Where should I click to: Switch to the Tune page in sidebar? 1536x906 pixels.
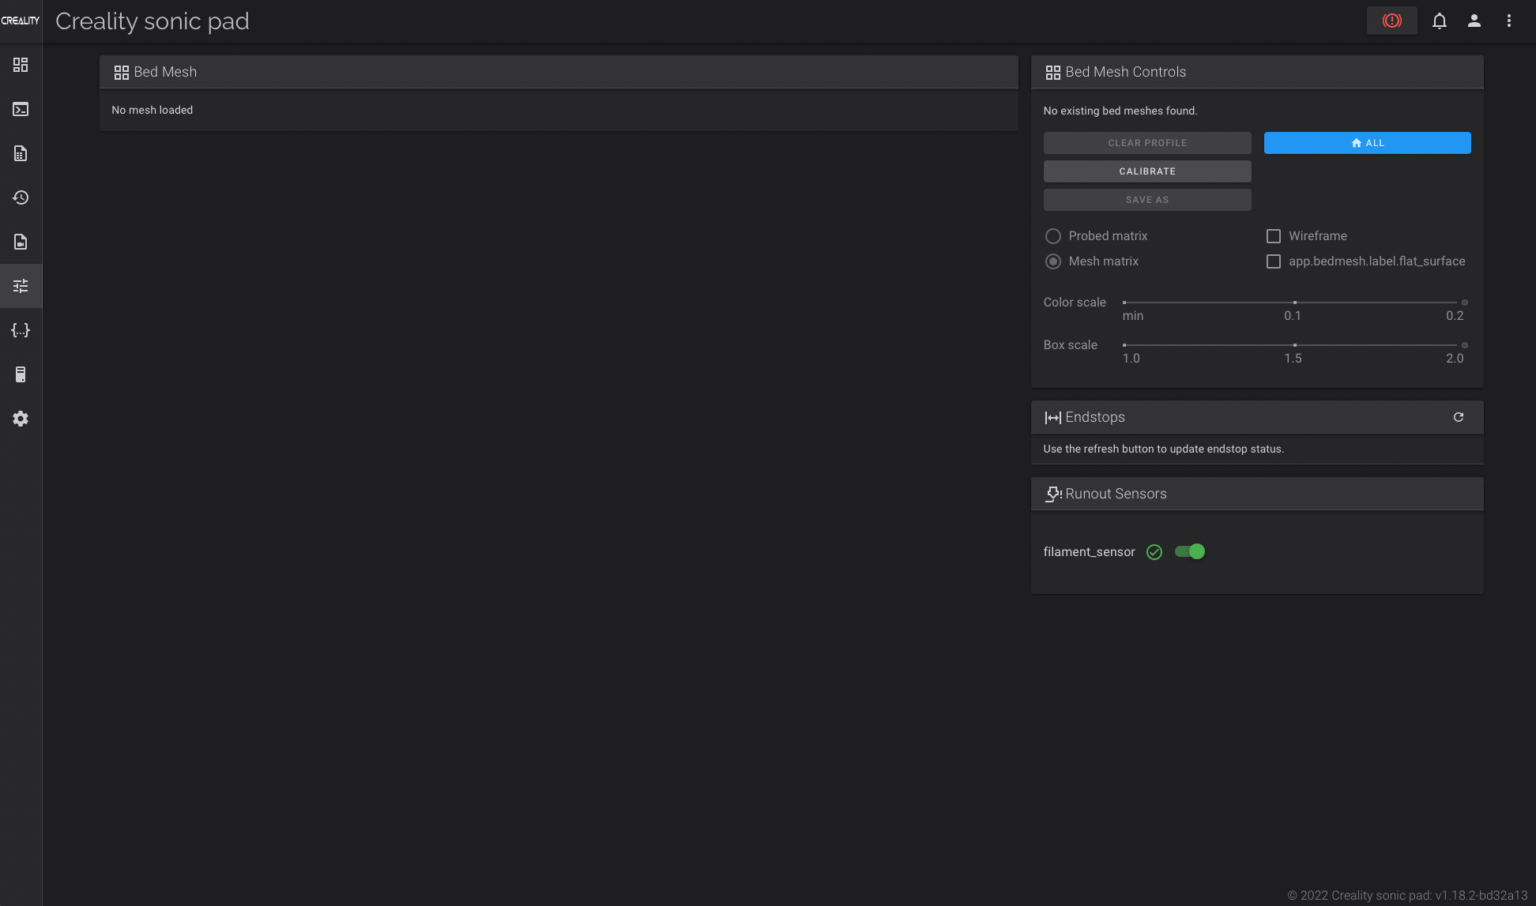(20, 286)
